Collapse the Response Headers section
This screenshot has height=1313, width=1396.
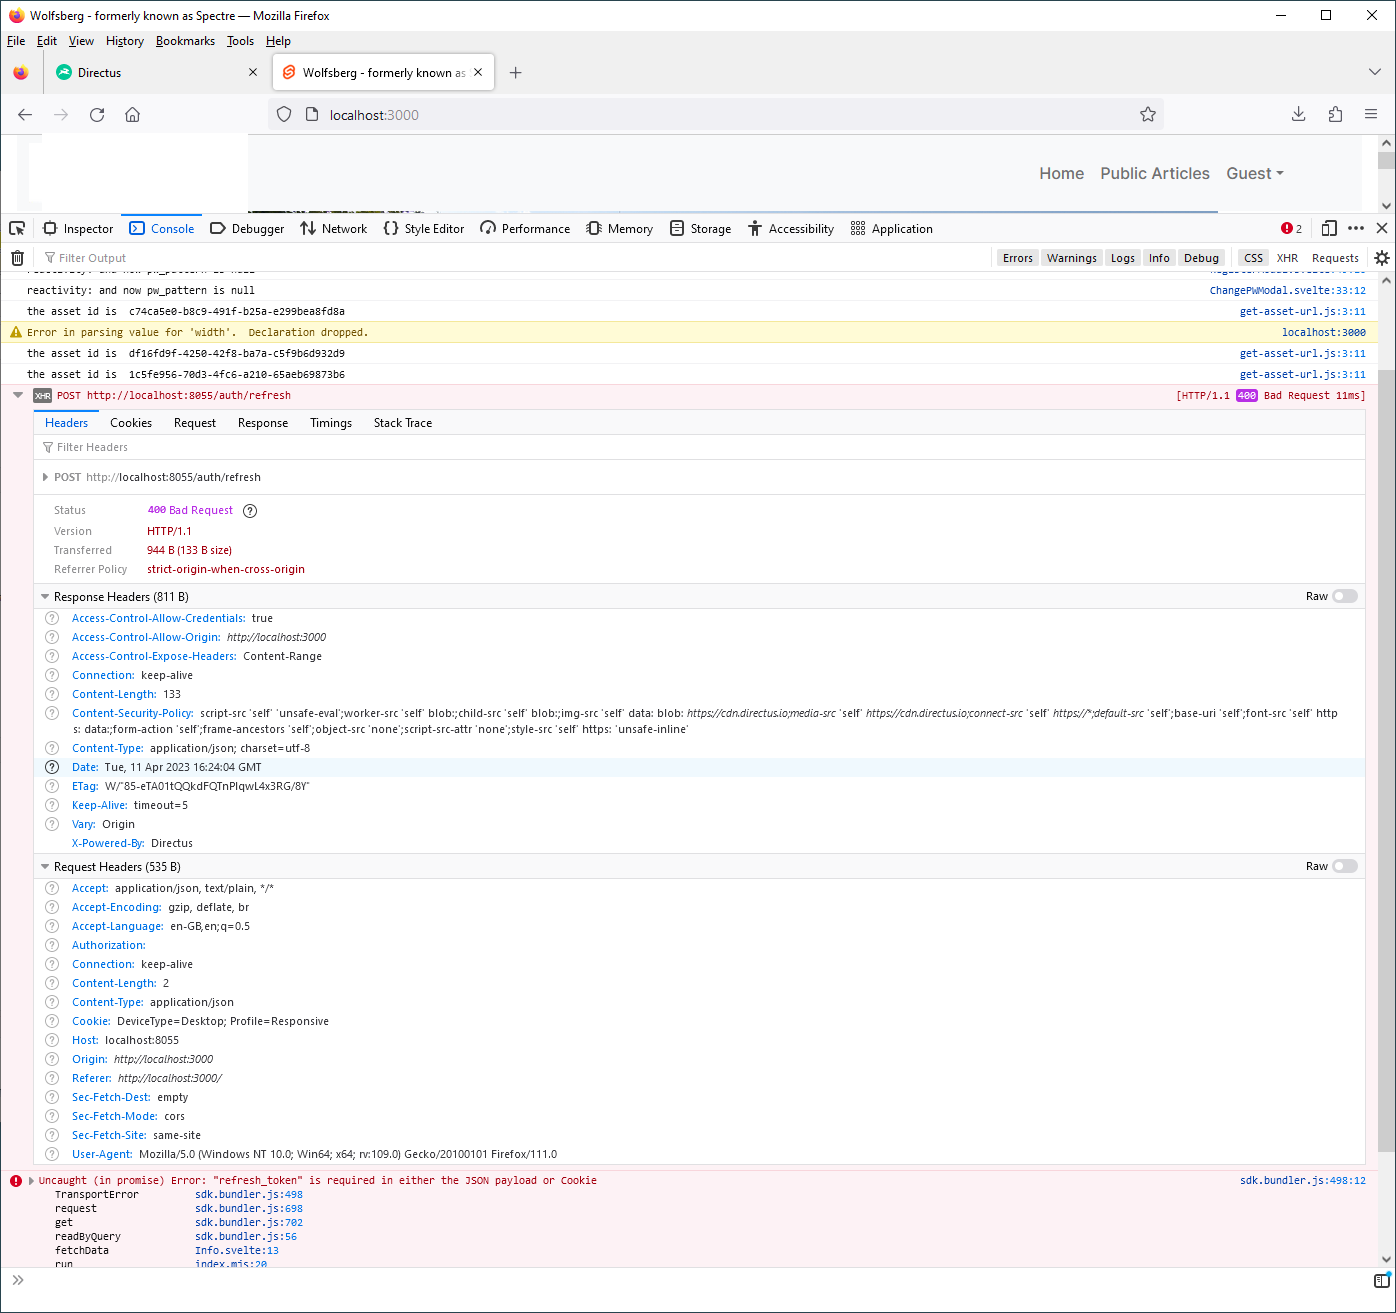pyautogui.click(x=45, y=596)
